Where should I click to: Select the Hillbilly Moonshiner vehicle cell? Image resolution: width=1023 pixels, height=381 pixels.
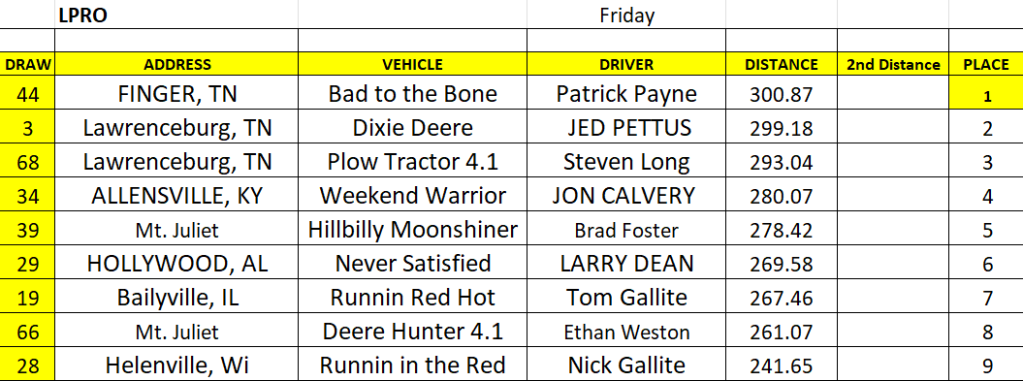pos(412,229)
